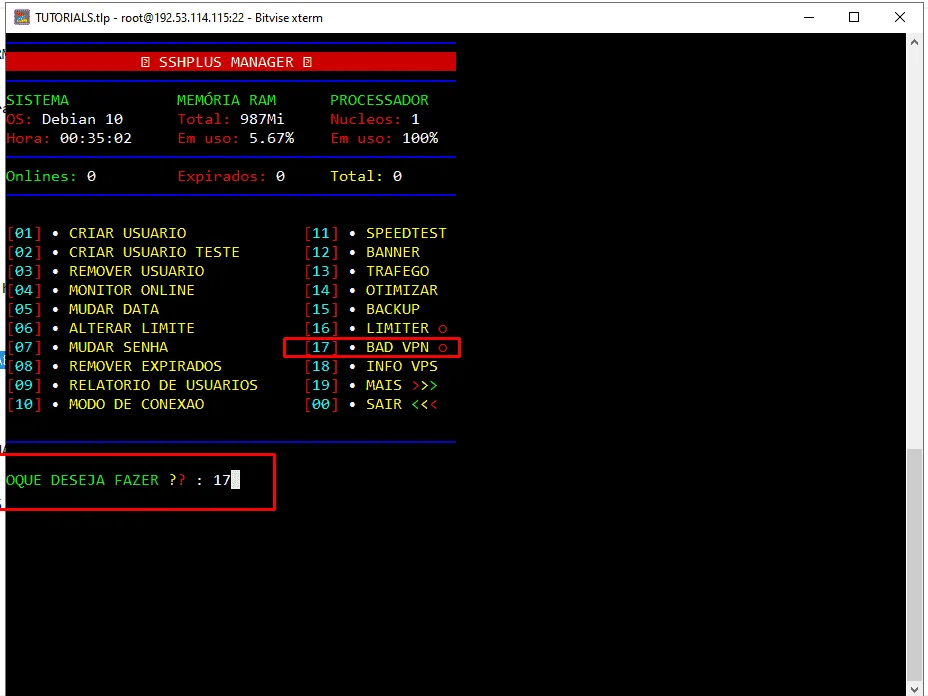Click the 'Nucleos: 1' value

(375, 119)
